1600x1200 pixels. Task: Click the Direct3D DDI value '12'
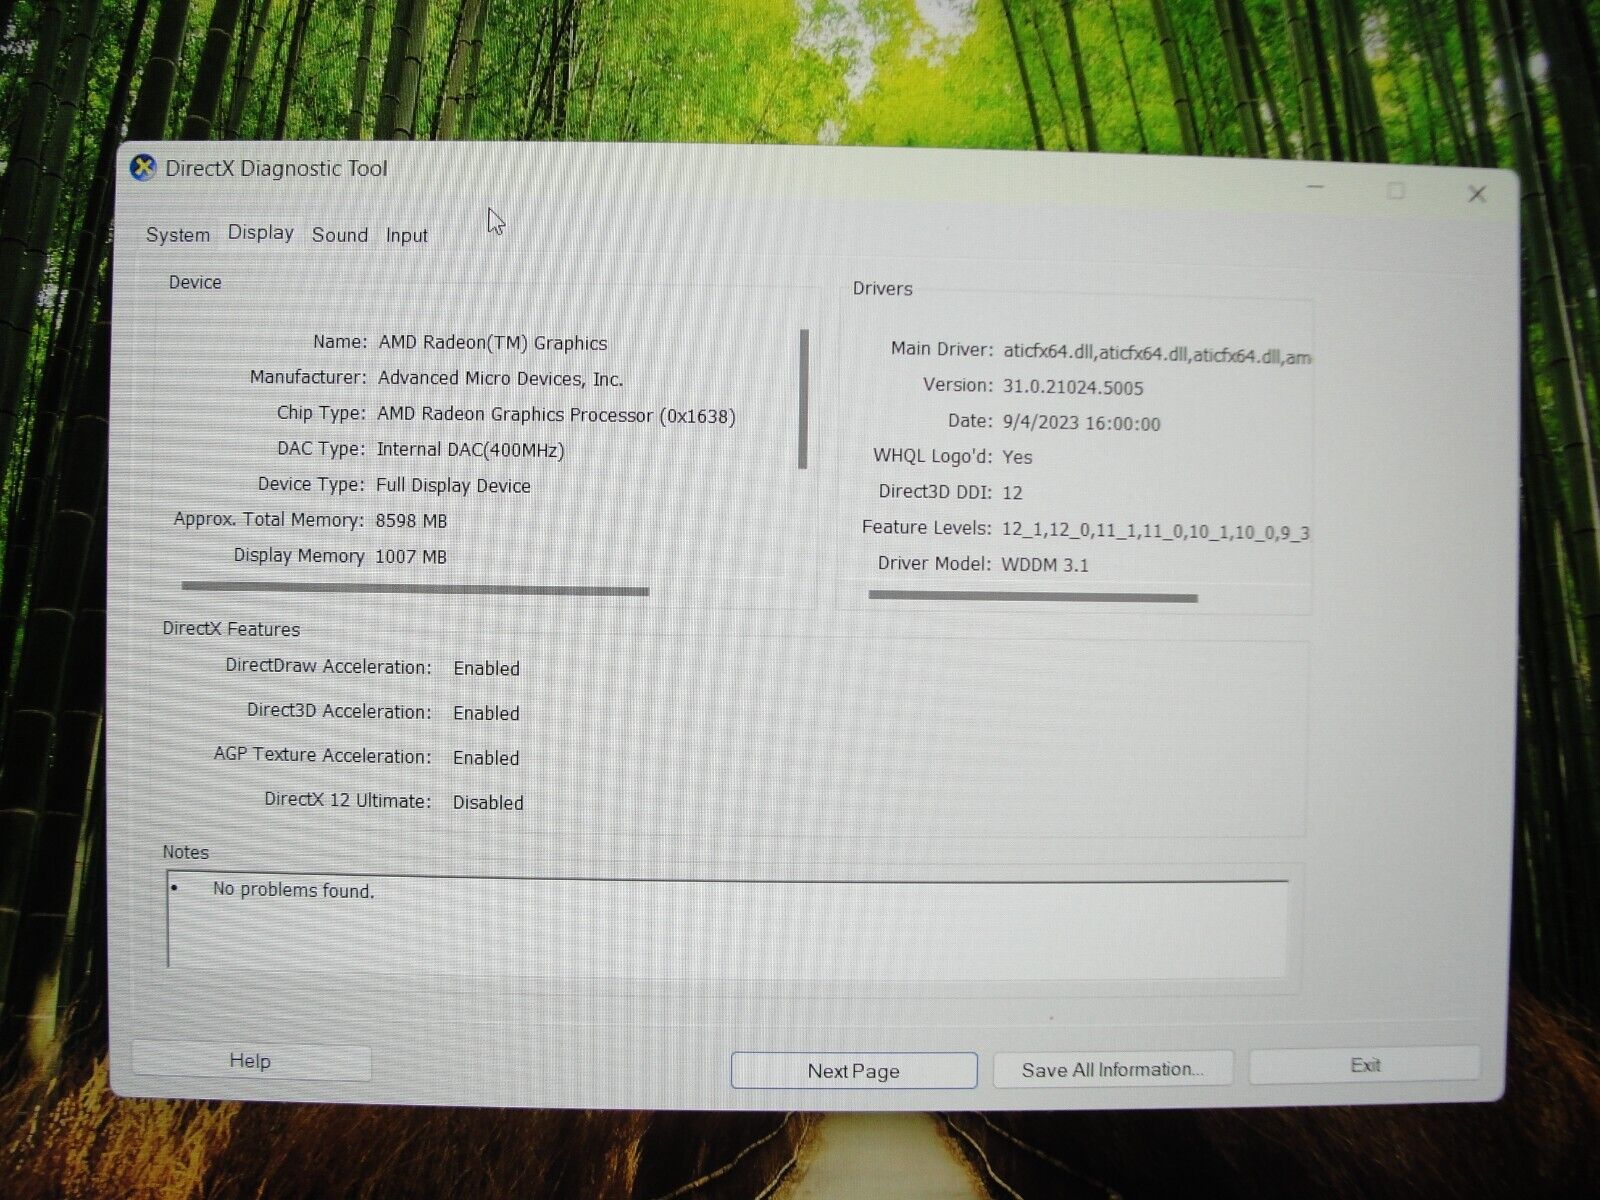point(1012,493)
